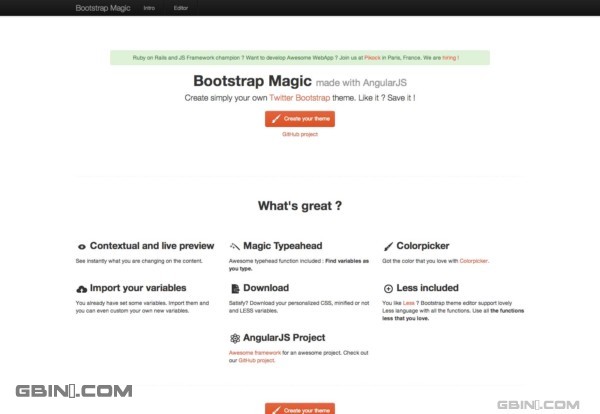Open the Awesome framework link
Image resolution: width=600 pixels, height=414 pixels.
255,353
